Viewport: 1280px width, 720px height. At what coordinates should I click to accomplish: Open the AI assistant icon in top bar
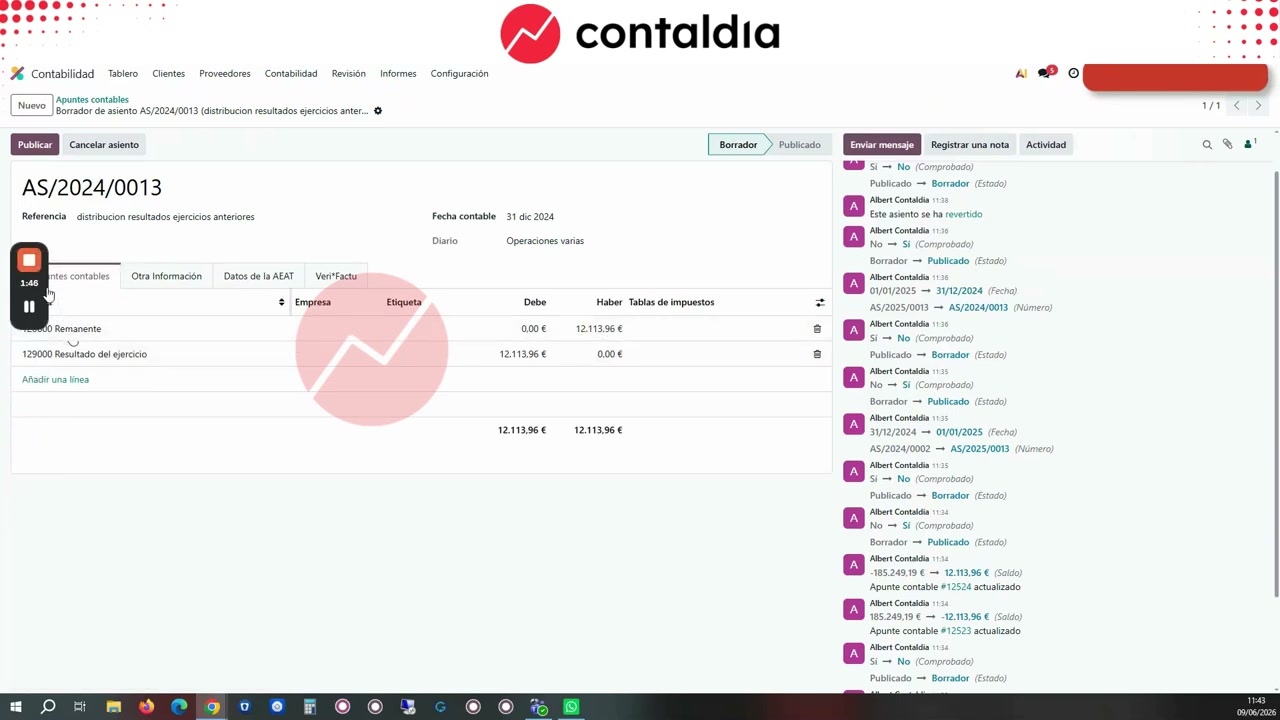coord(1021,73)
